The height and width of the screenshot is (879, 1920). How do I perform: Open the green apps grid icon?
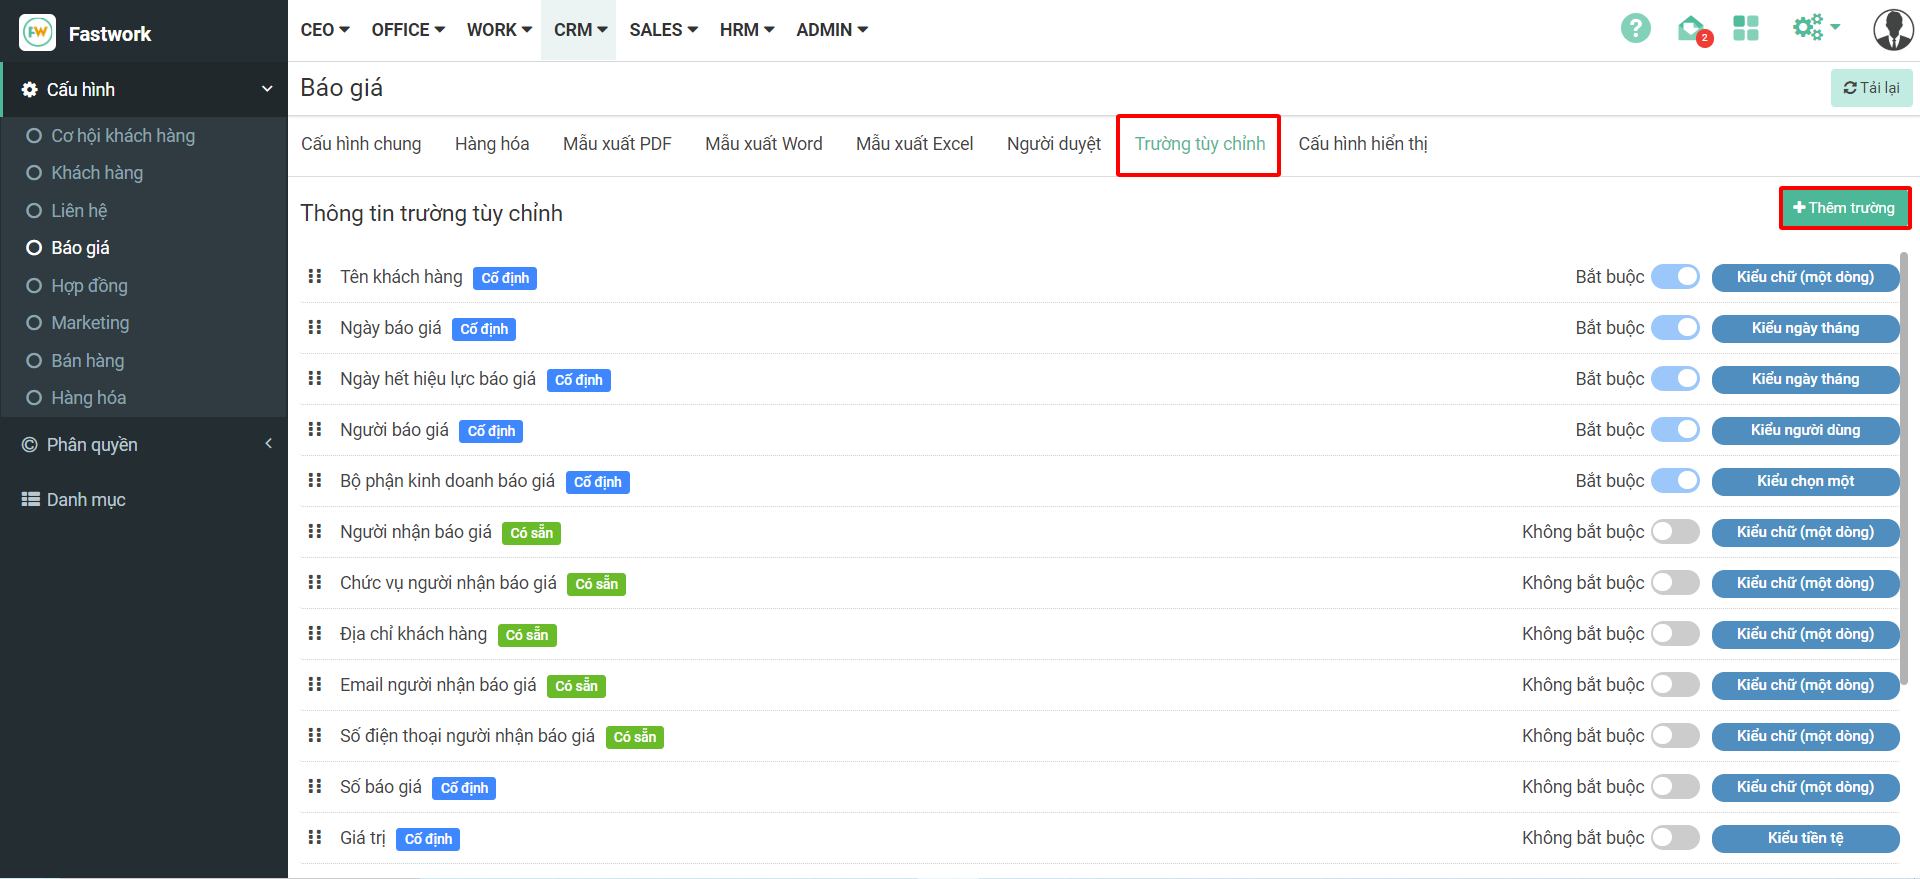pos(1746,29)
